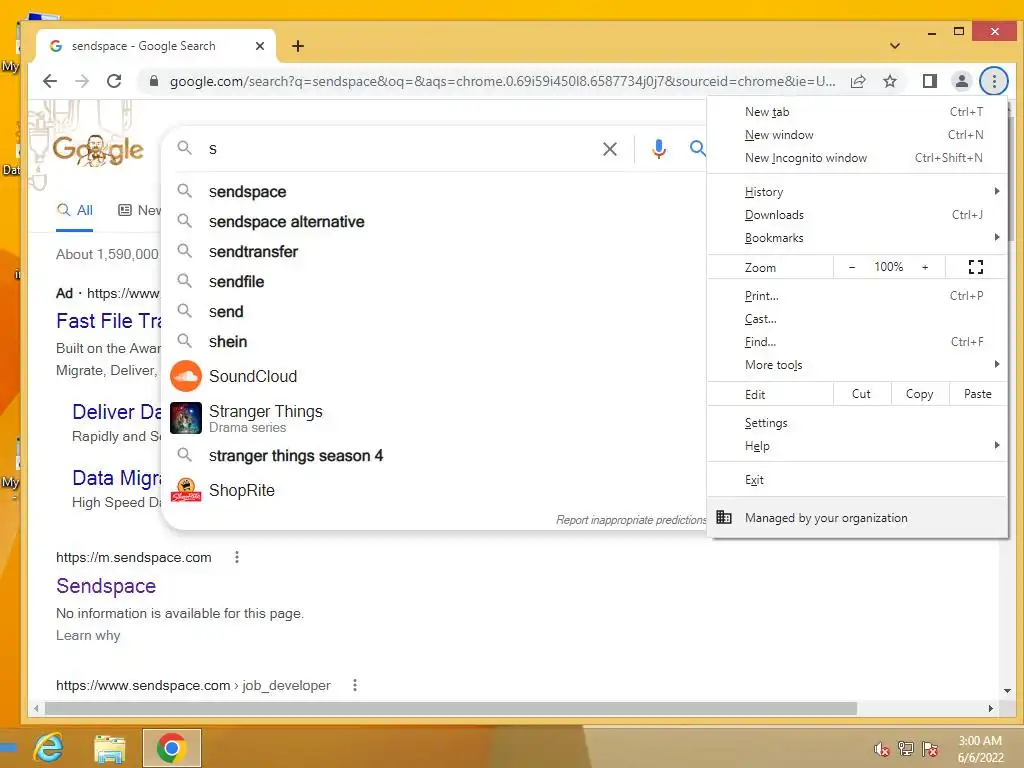Select the ShopRite suggestion
The width and height of the screenshot is (1024, 768).
click(x=436, y=490)
